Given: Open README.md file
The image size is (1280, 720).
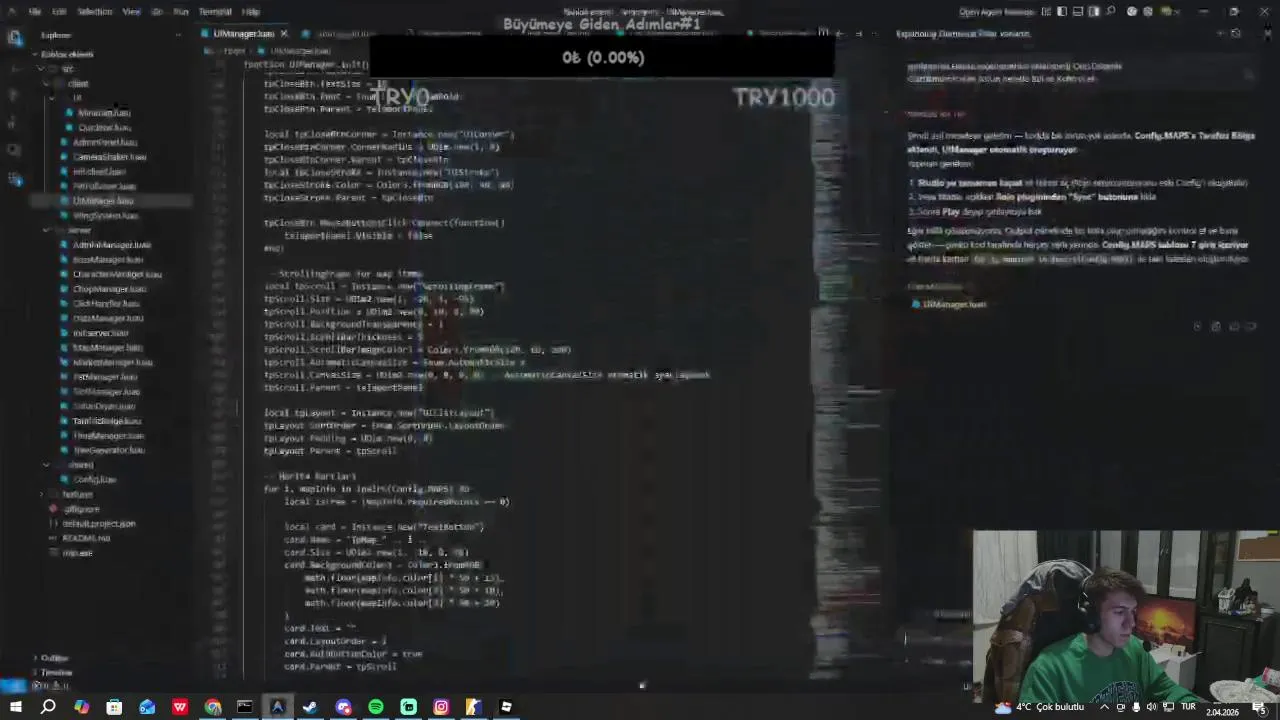Looking at the screenshot, I should 86,538.
